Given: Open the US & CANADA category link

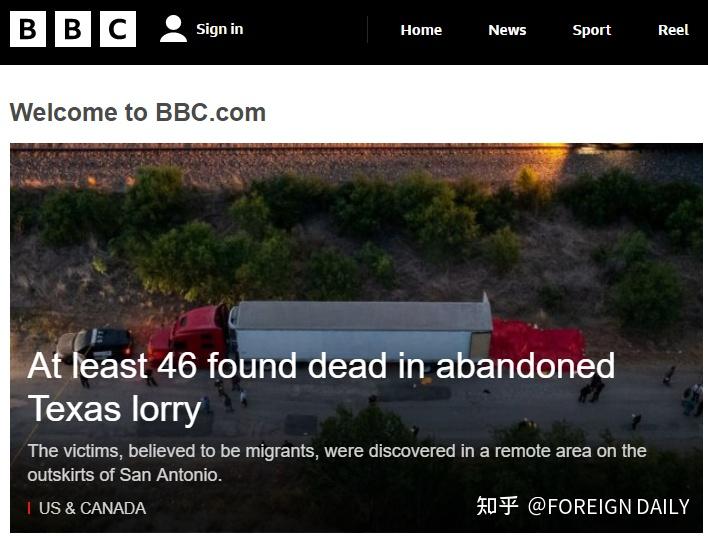Looking at the screenshot, I should coord(92,508).
